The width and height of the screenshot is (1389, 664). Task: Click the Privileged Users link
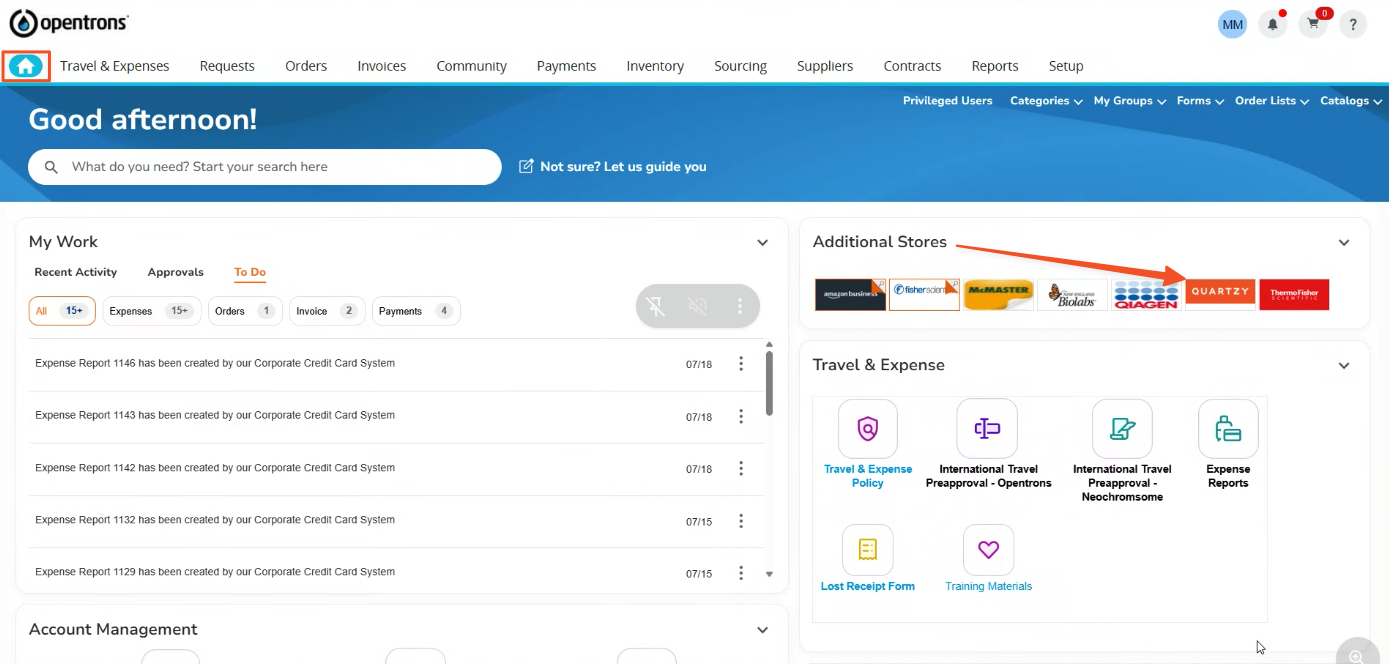pos(948,101)
